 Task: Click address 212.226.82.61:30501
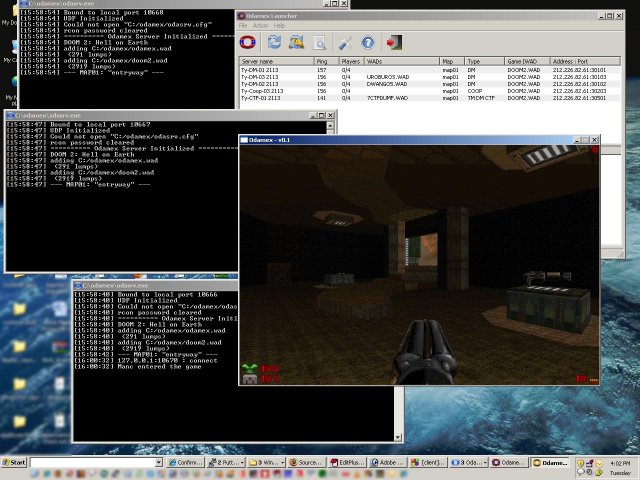tap(579, 98)
